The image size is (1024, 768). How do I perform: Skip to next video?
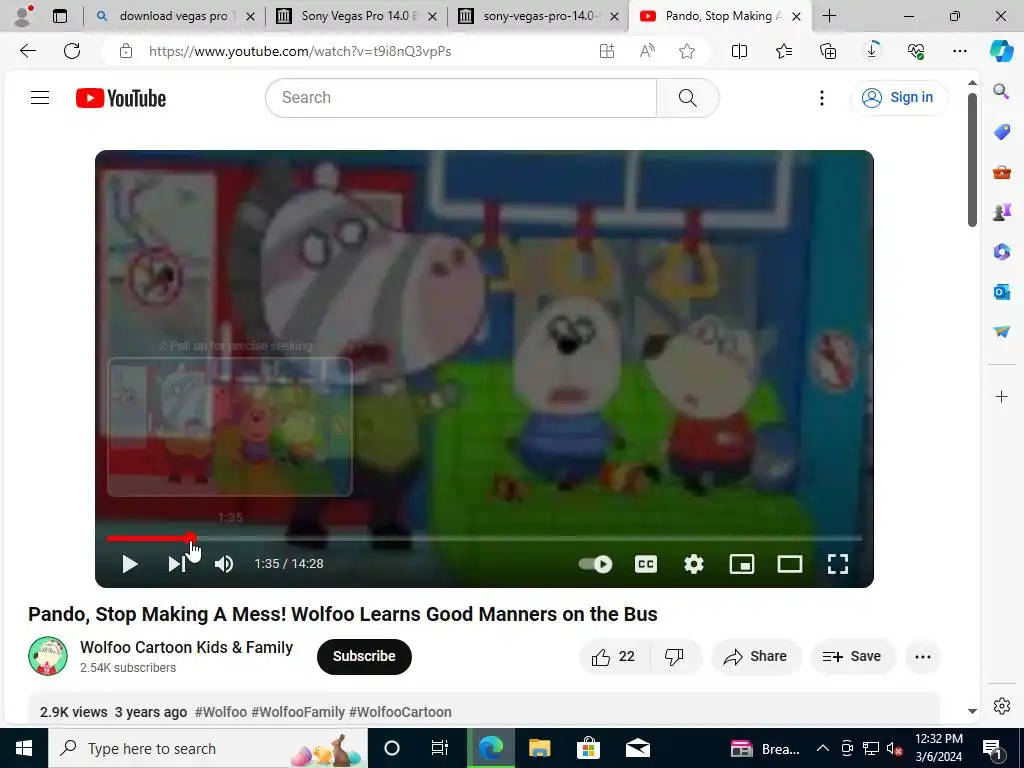tap(176, 564)
